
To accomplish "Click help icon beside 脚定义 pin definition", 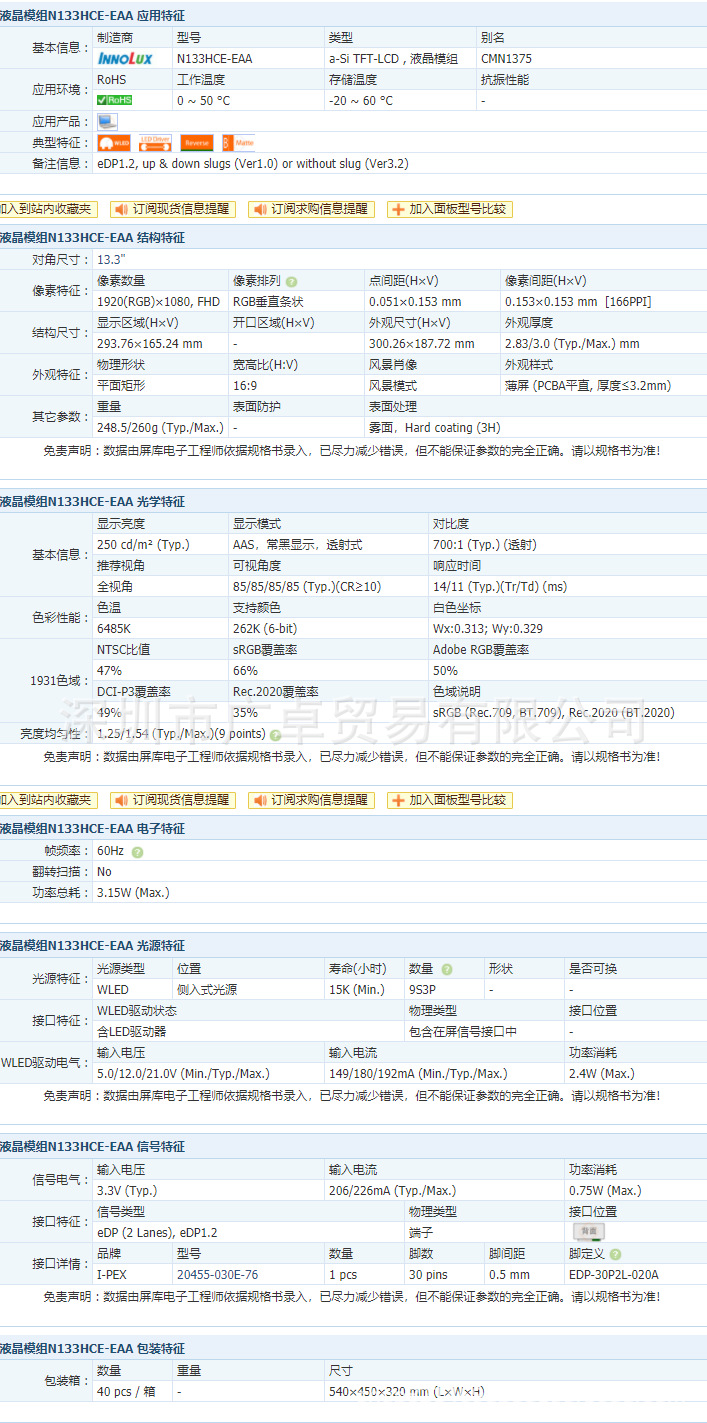I will 616,1254.
